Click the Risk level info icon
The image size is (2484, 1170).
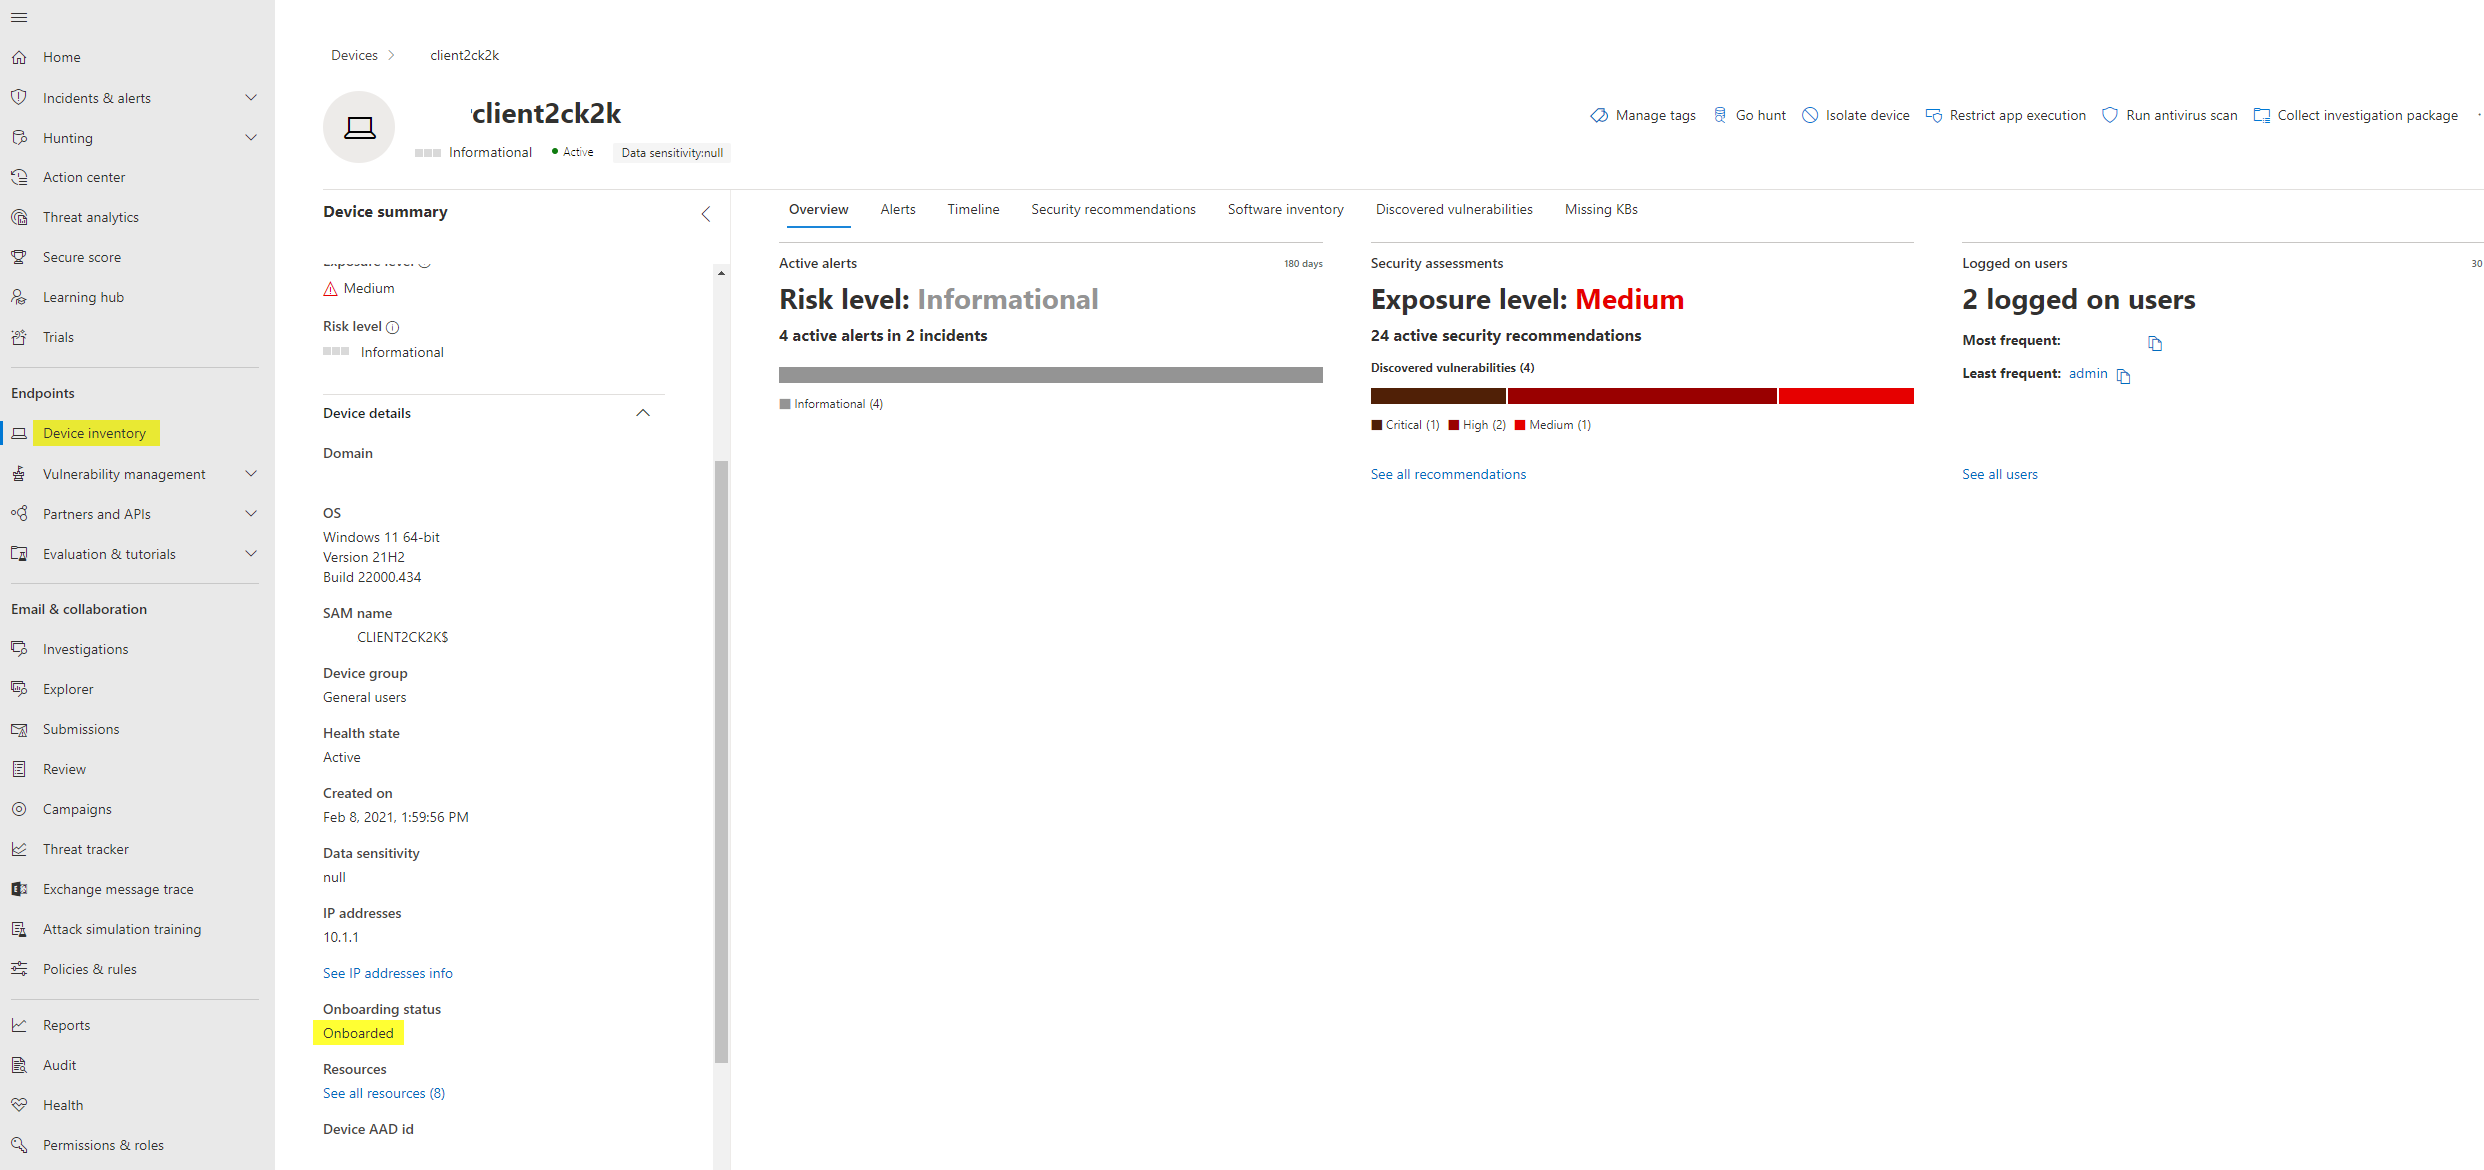393,327
